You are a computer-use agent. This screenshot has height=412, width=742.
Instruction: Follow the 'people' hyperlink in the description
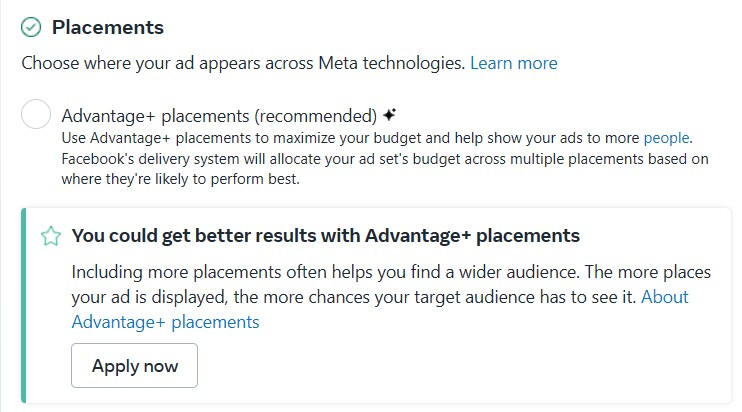click(666, 138)
